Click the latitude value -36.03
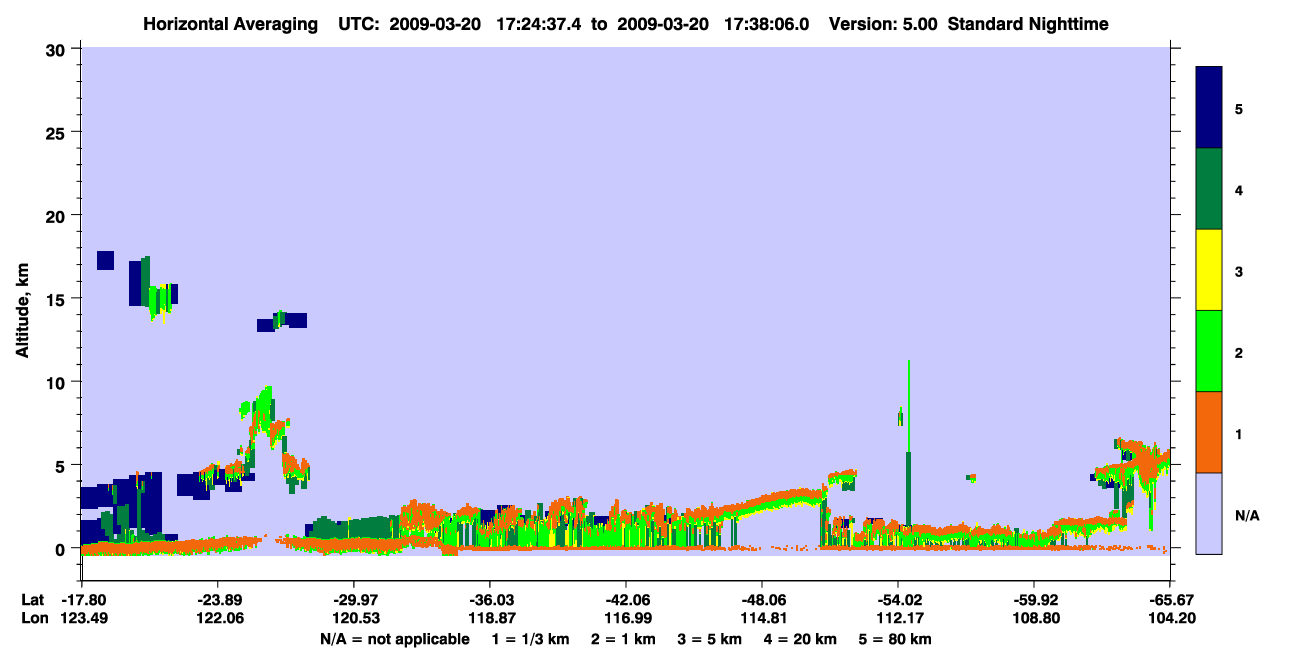Screen dimensions: 1300x667 pos(489,601)
